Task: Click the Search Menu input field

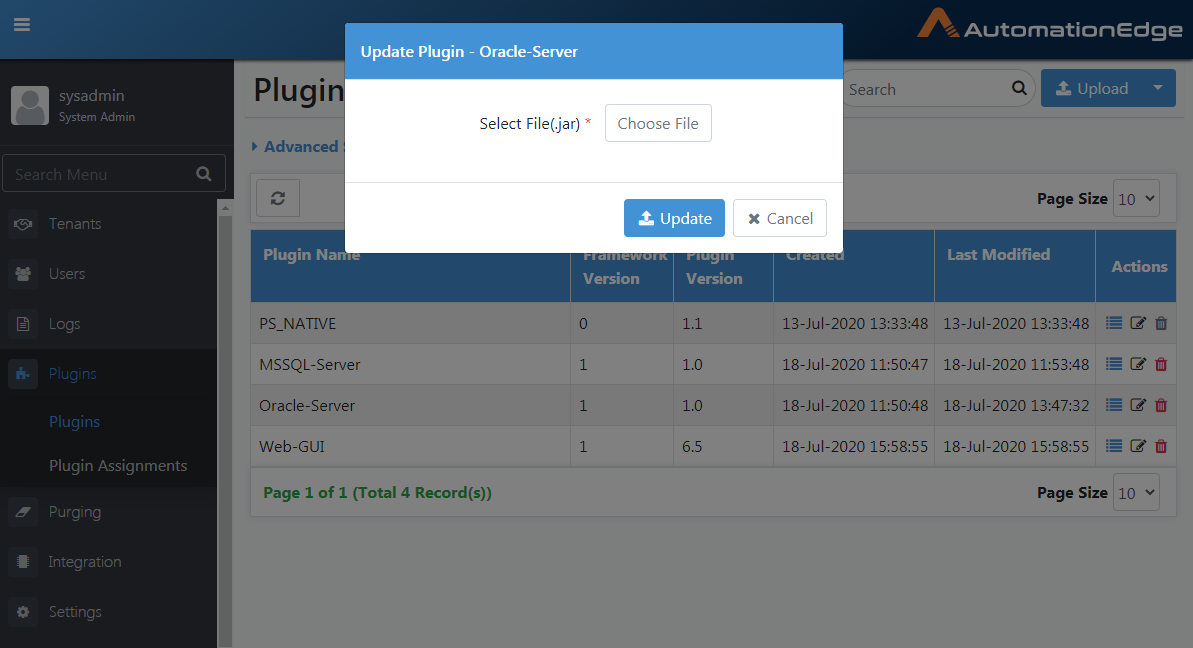Action: tap(114, 173)
